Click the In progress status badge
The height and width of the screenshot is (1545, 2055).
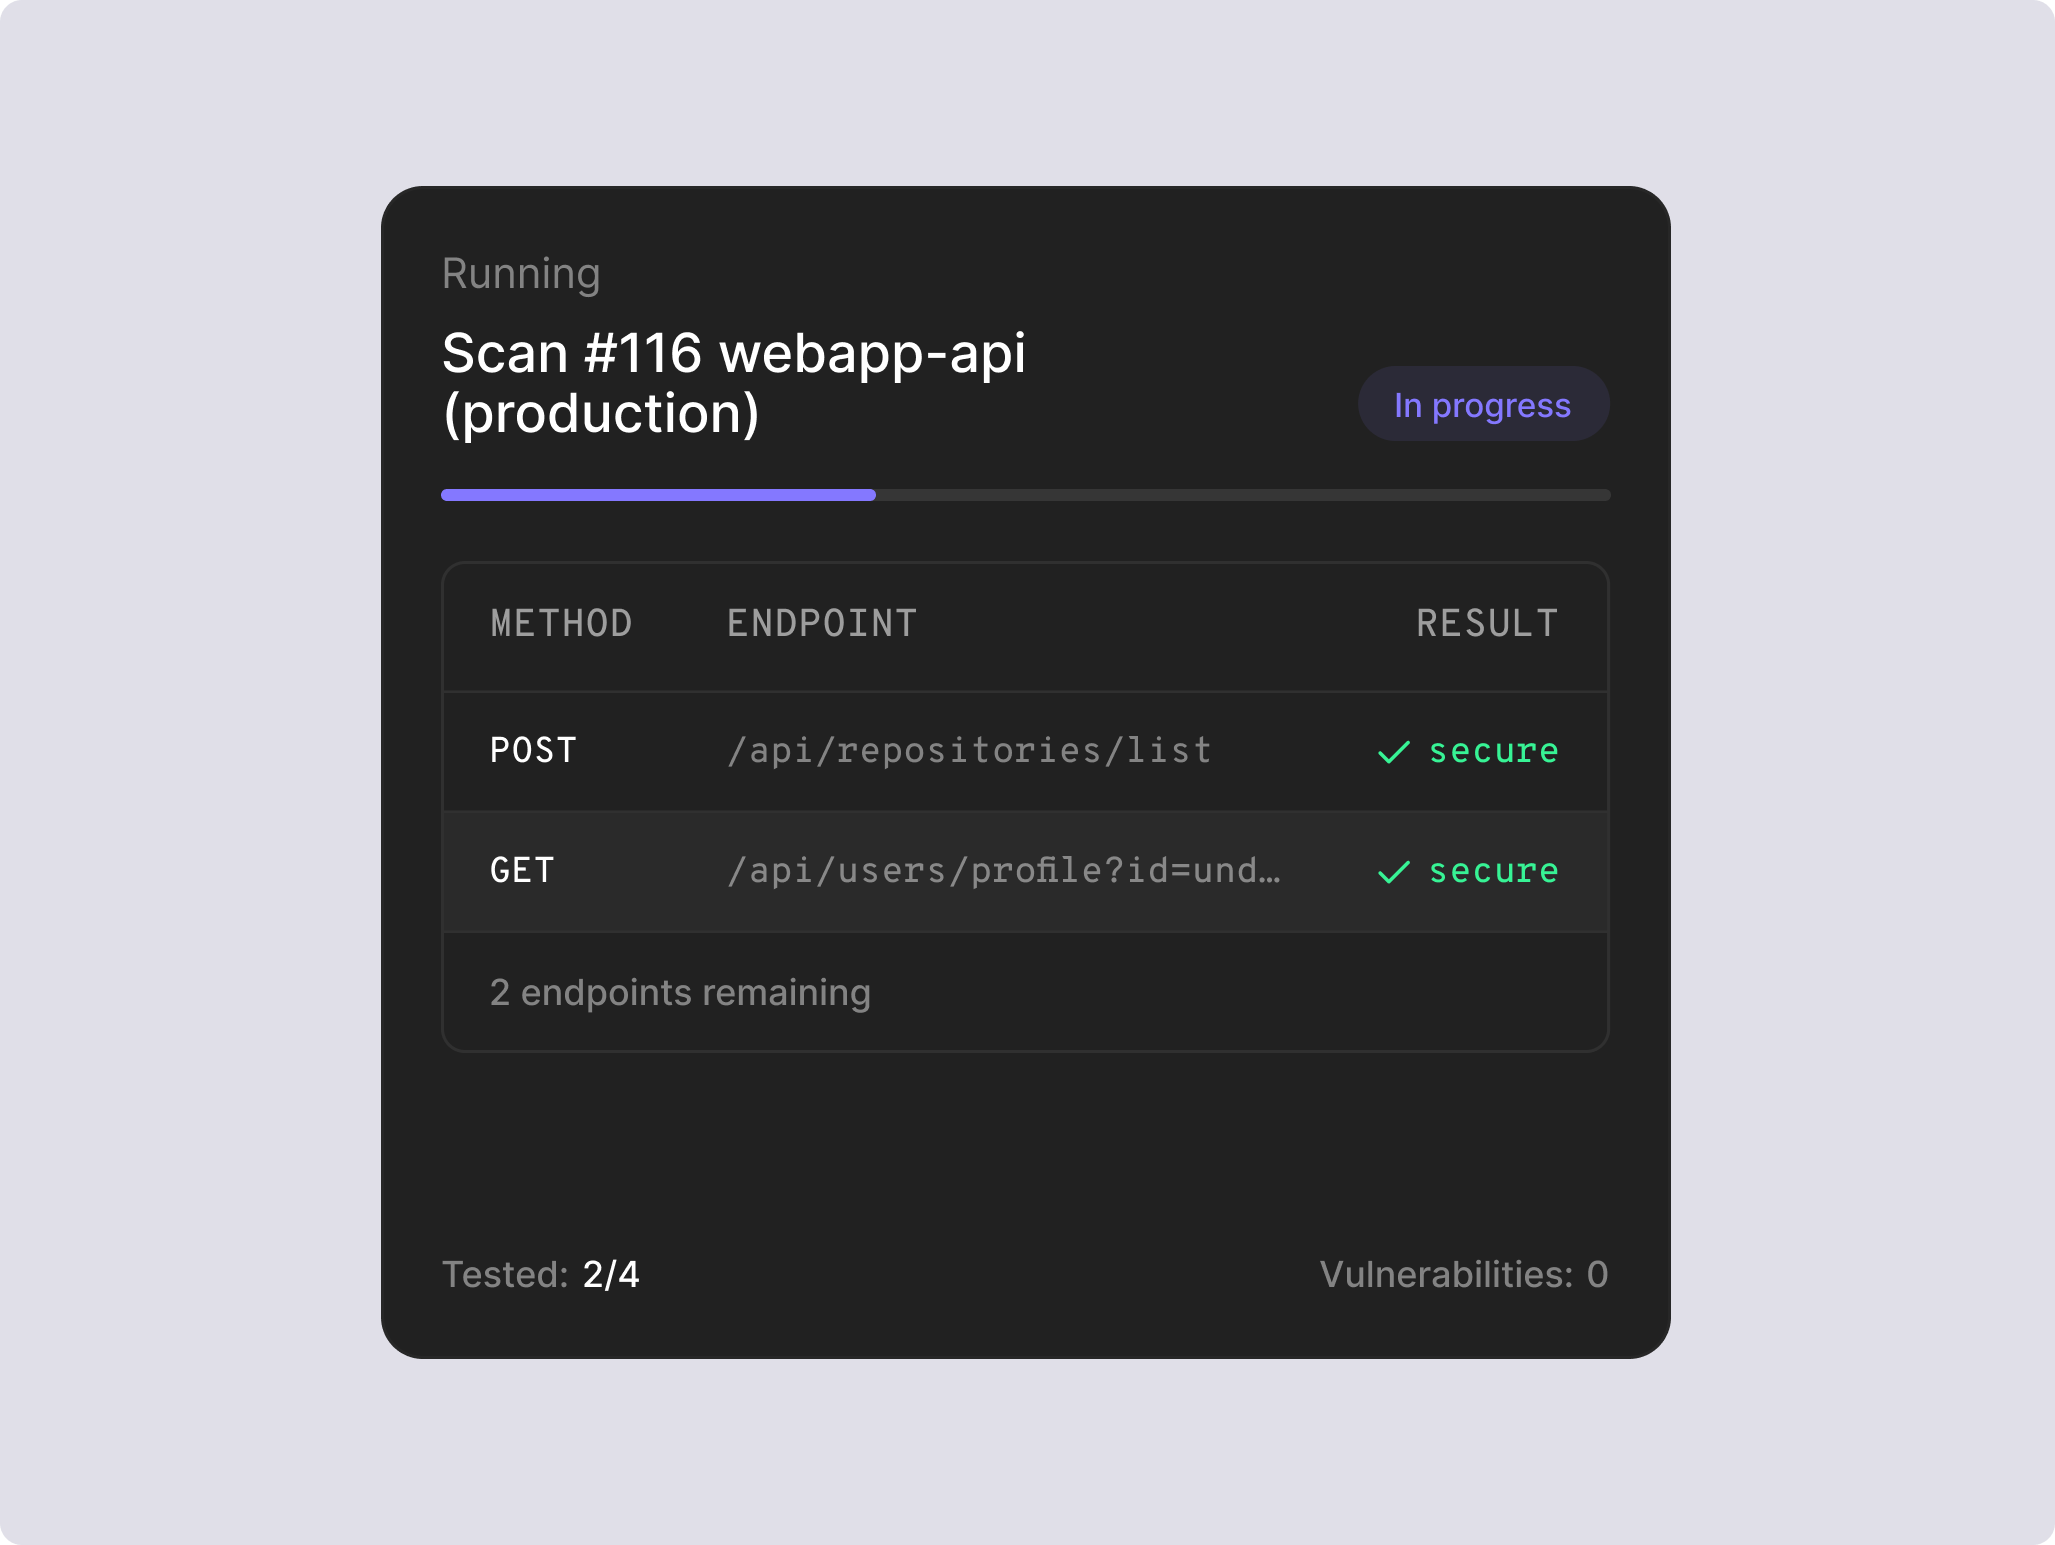pos(1482,404)
